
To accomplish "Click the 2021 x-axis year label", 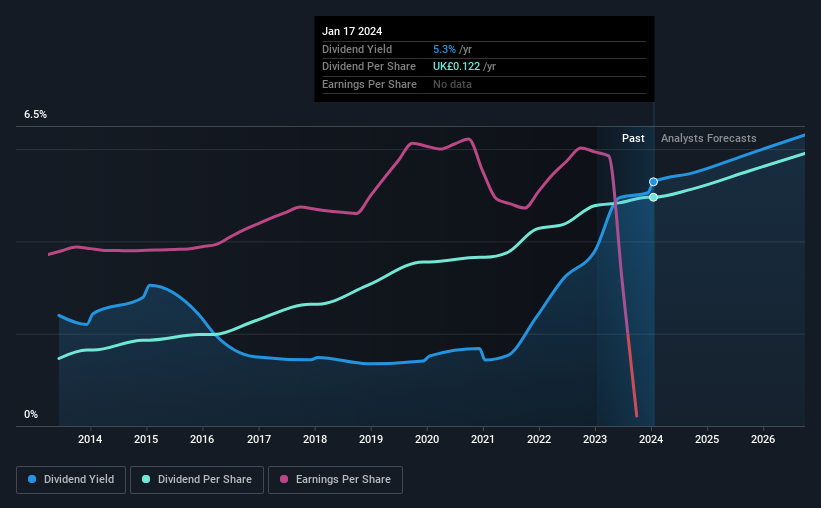I will [483, 439].
